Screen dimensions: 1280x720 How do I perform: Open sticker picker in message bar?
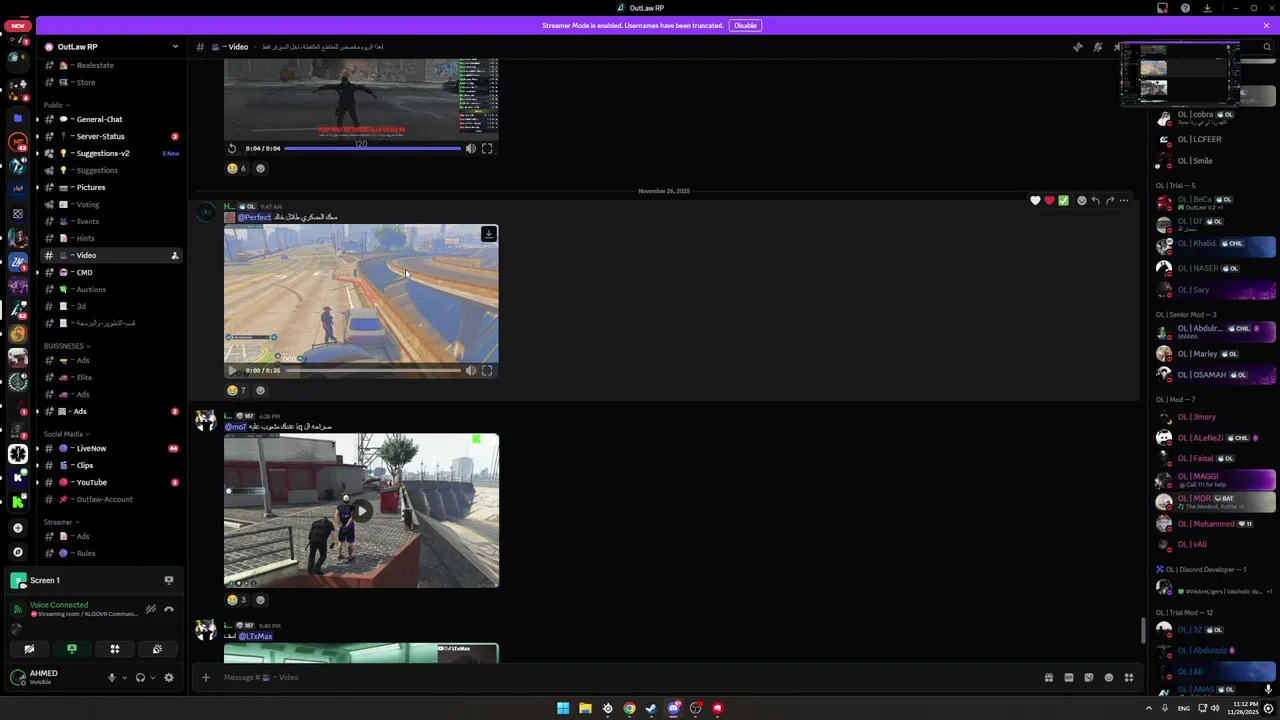pyautogui.click(x=1089, y=677)
